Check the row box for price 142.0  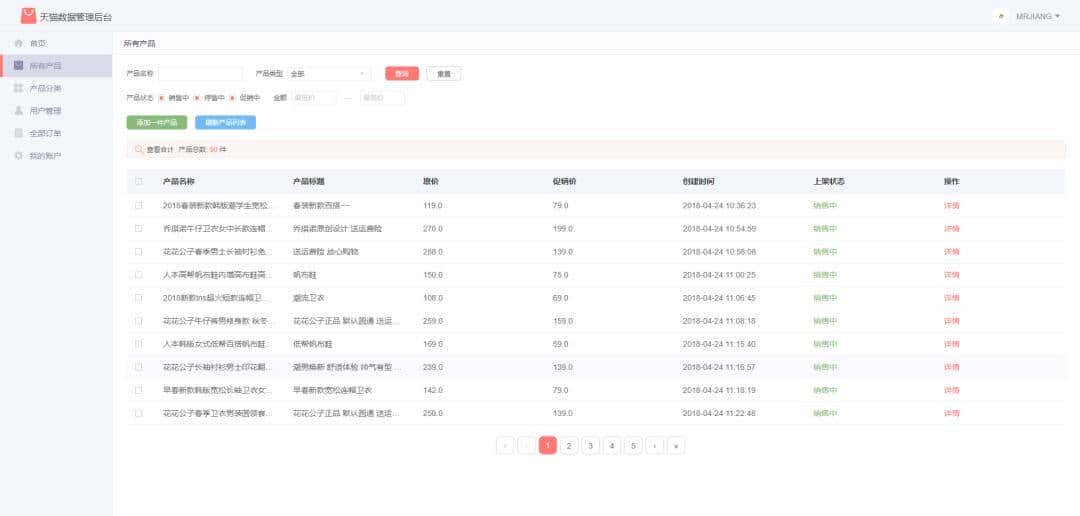pos(138,390)
